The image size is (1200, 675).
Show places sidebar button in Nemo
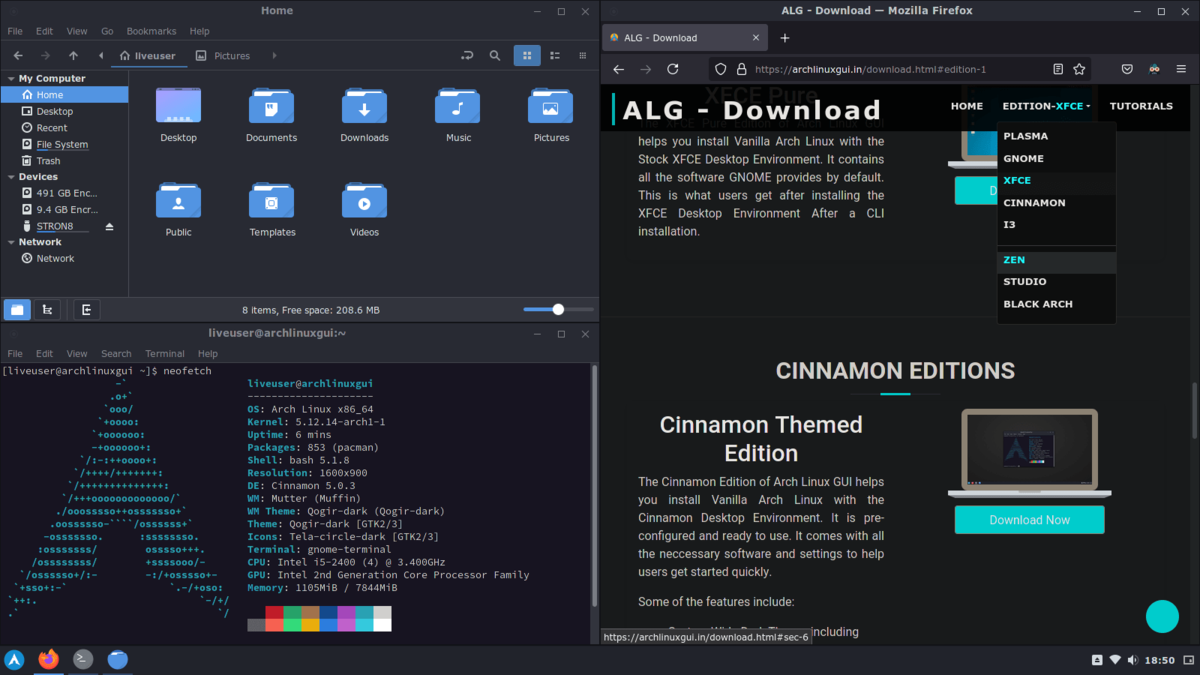coord(17,310)
